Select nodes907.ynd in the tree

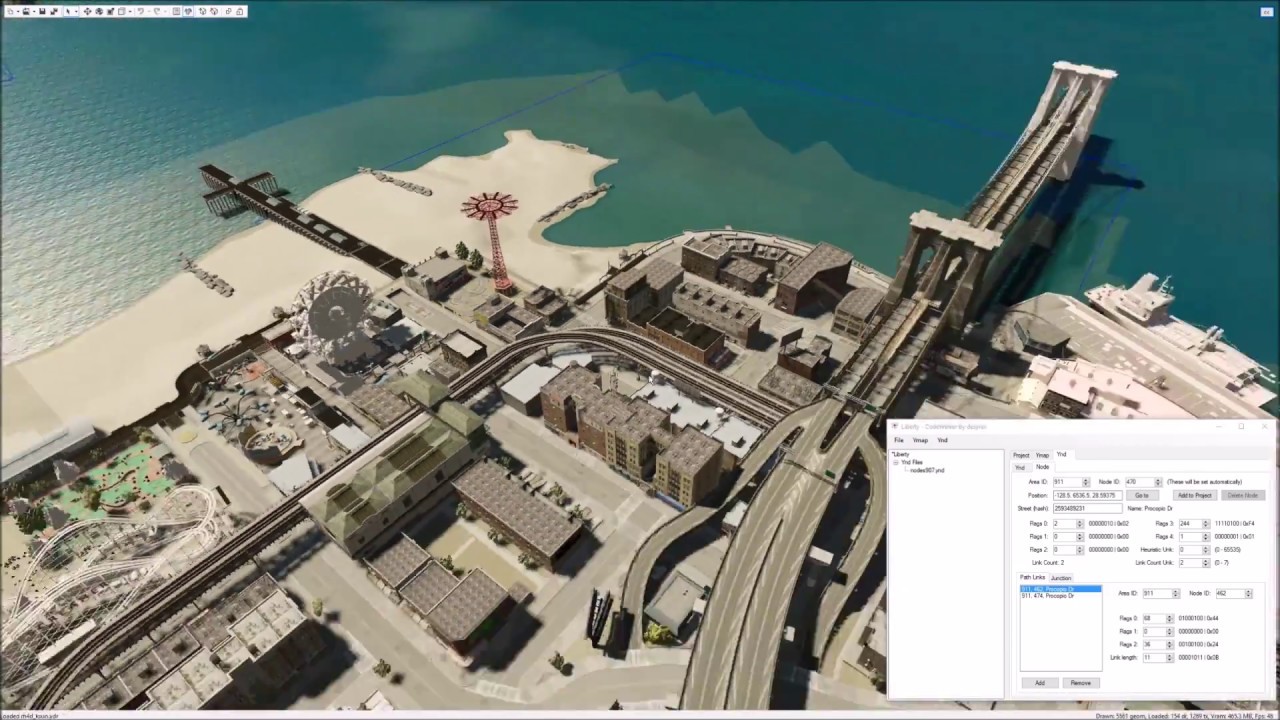click(x=927, y=470)
